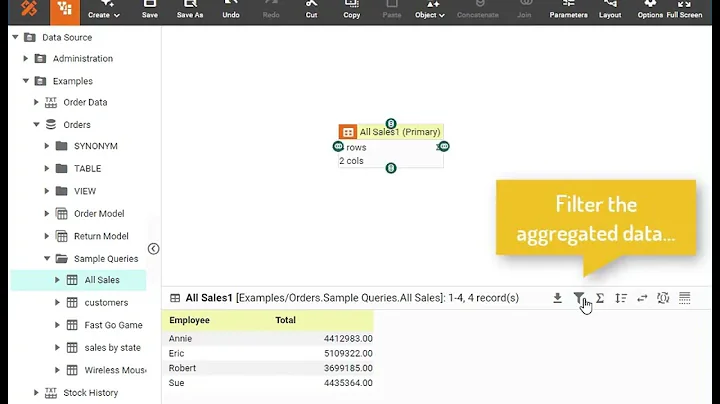Screen dimensions: 720x404
Task: Click the All Sales1 orange table icon
Action: coord(348,132)
